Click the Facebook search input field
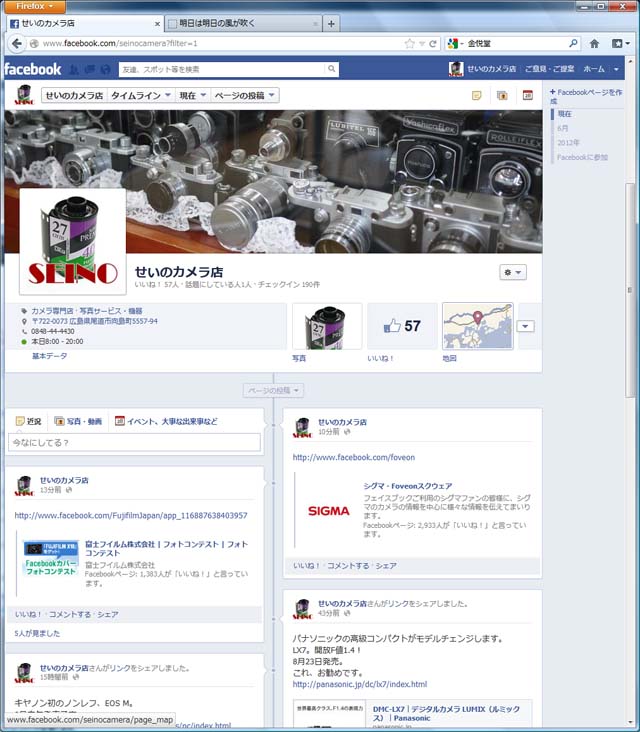640x732 pixels. [222, 69]
